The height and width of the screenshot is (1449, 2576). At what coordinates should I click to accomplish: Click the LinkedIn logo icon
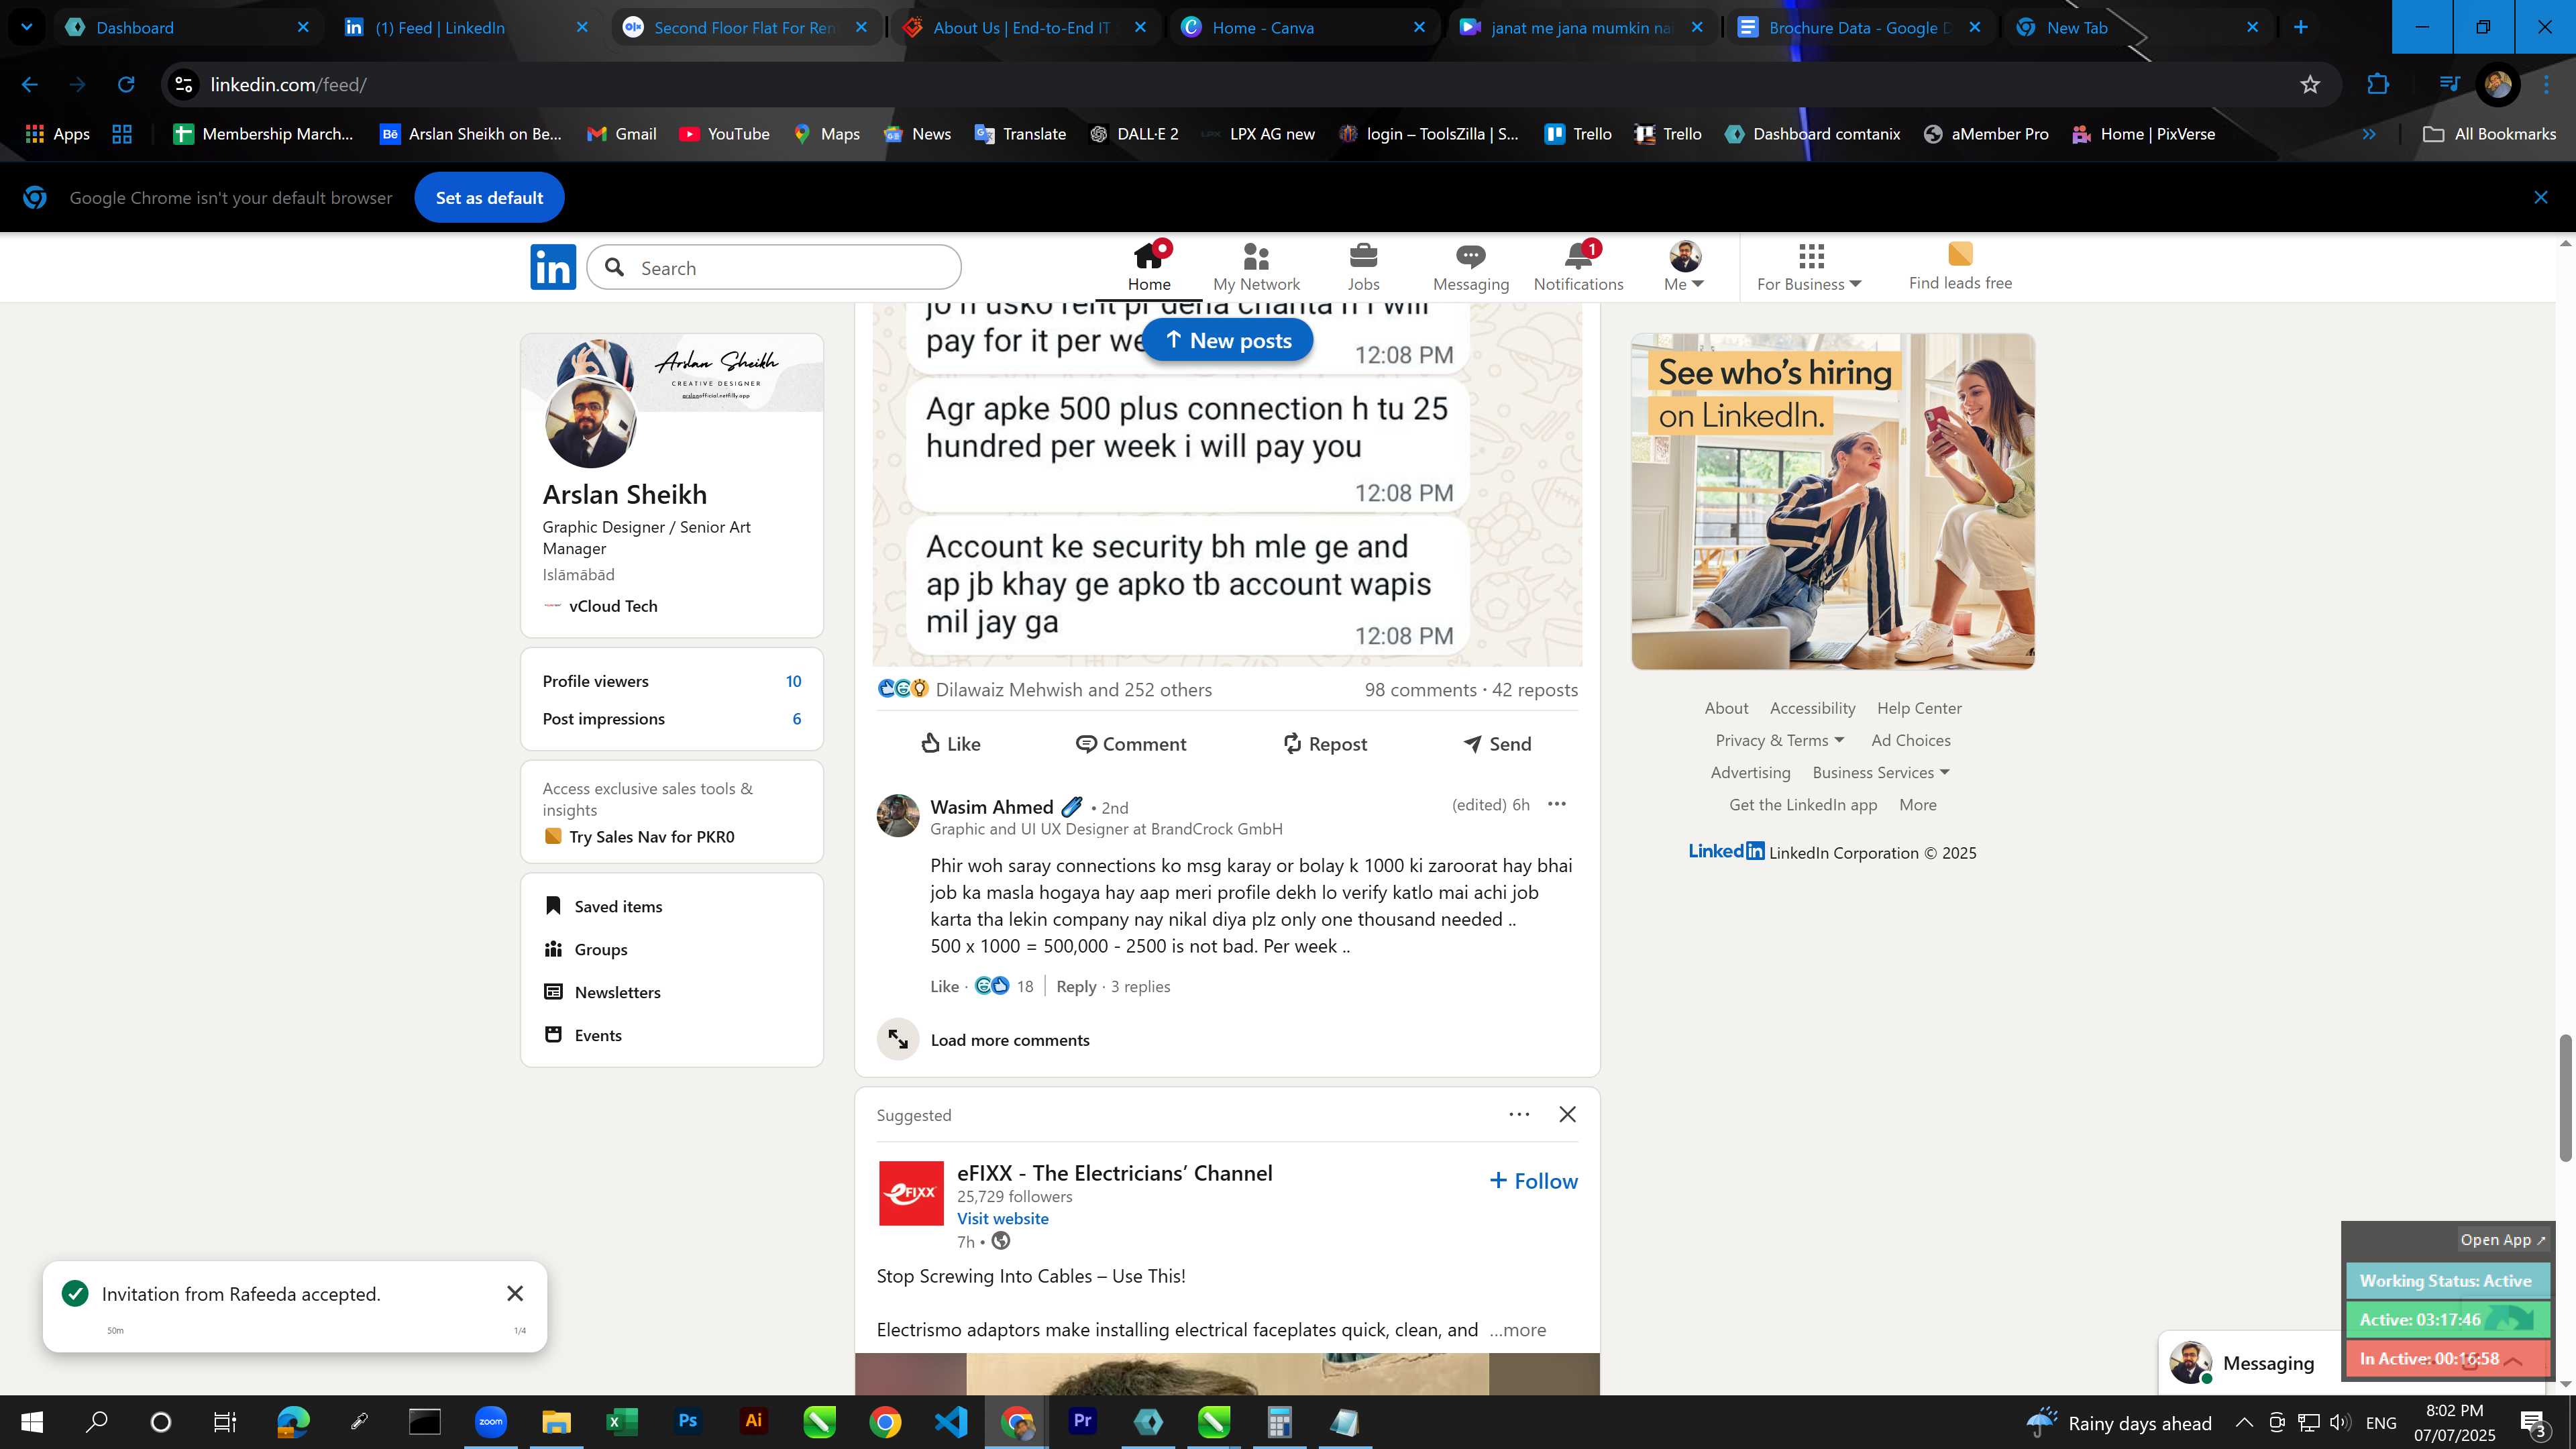pyautogui.click(x=553, y=267)
